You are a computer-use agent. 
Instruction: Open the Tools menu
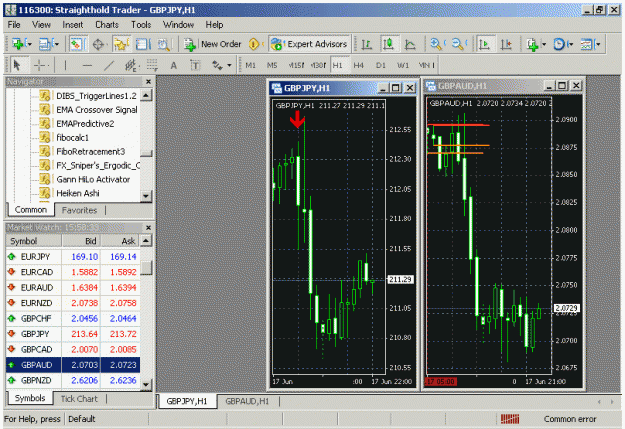click(141, 25)
